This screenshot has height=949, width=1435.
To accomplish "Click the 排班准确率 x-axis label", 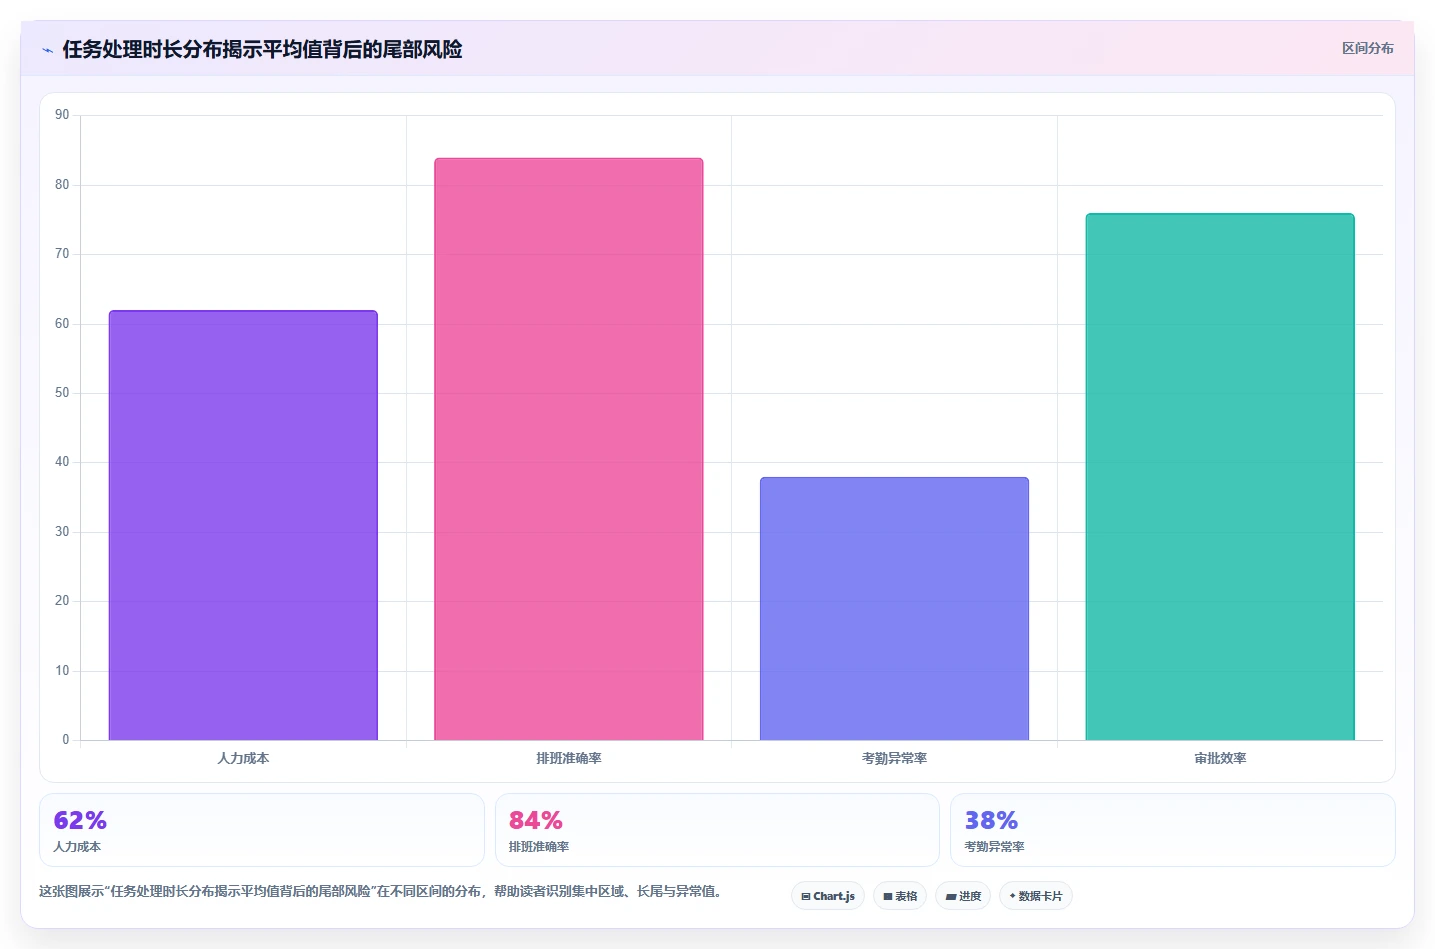I will coord(569,758).
